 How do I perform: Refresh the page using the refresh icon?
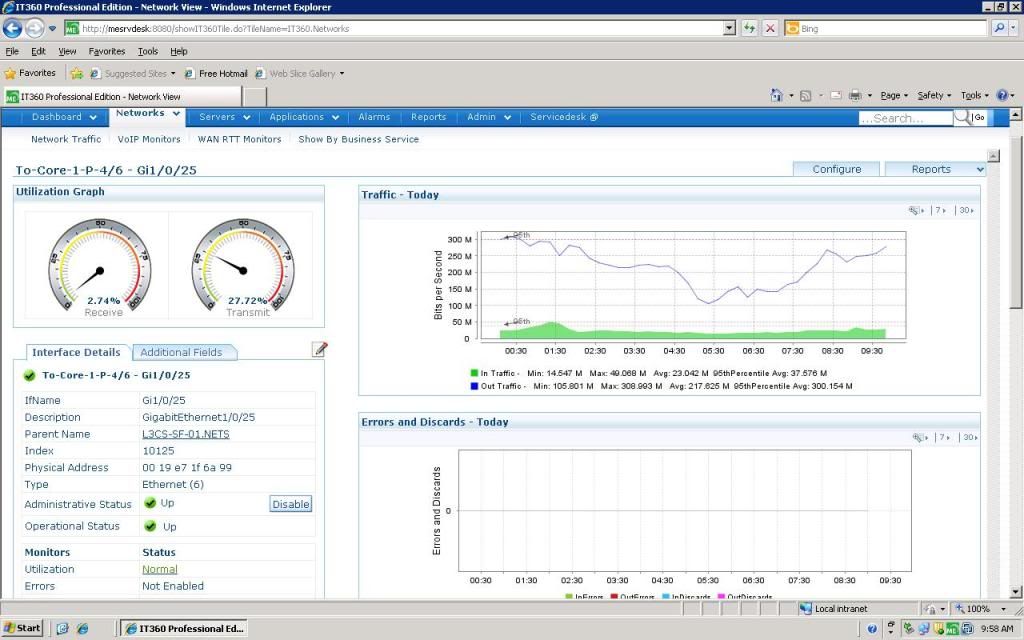[x=749, y=28]
